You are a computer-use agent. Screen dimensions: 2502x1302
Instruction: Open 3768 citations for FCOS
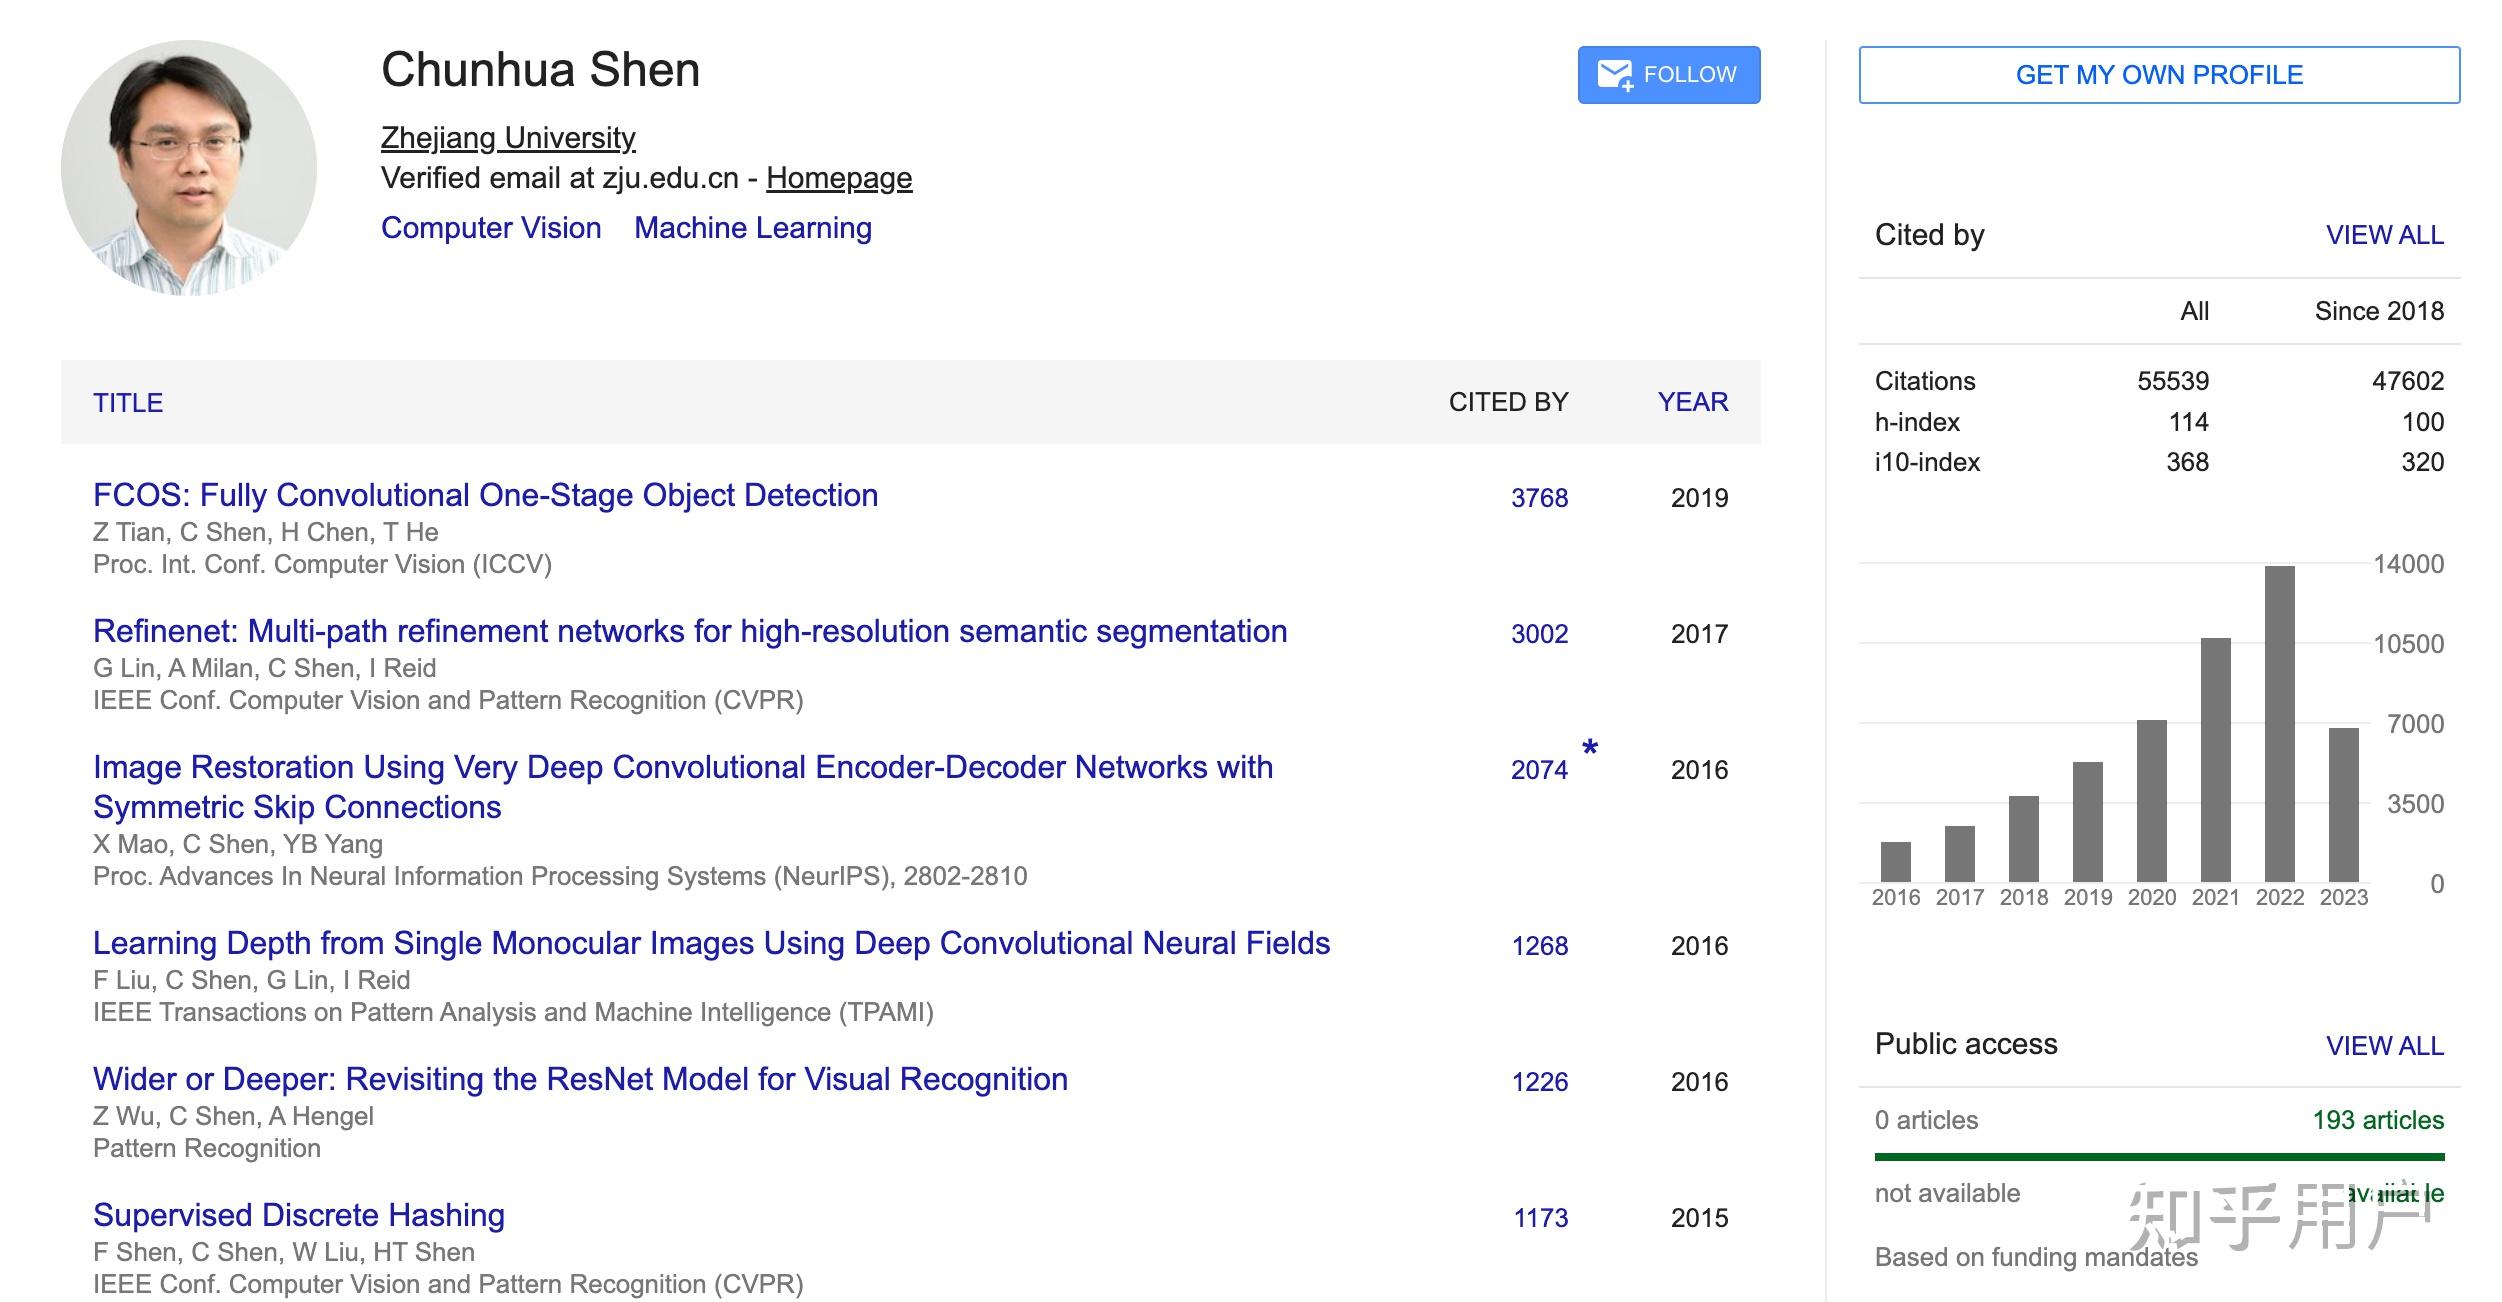tap(1539, 498)
